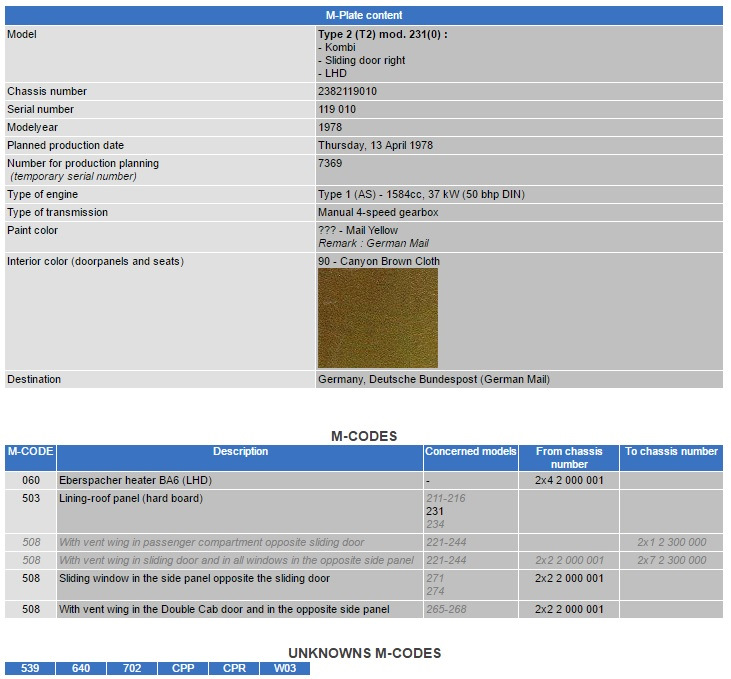Click the Canyon Brown Cloth color swatch
The width and height of the screenshot is (731, 679).
pos(378,318)
